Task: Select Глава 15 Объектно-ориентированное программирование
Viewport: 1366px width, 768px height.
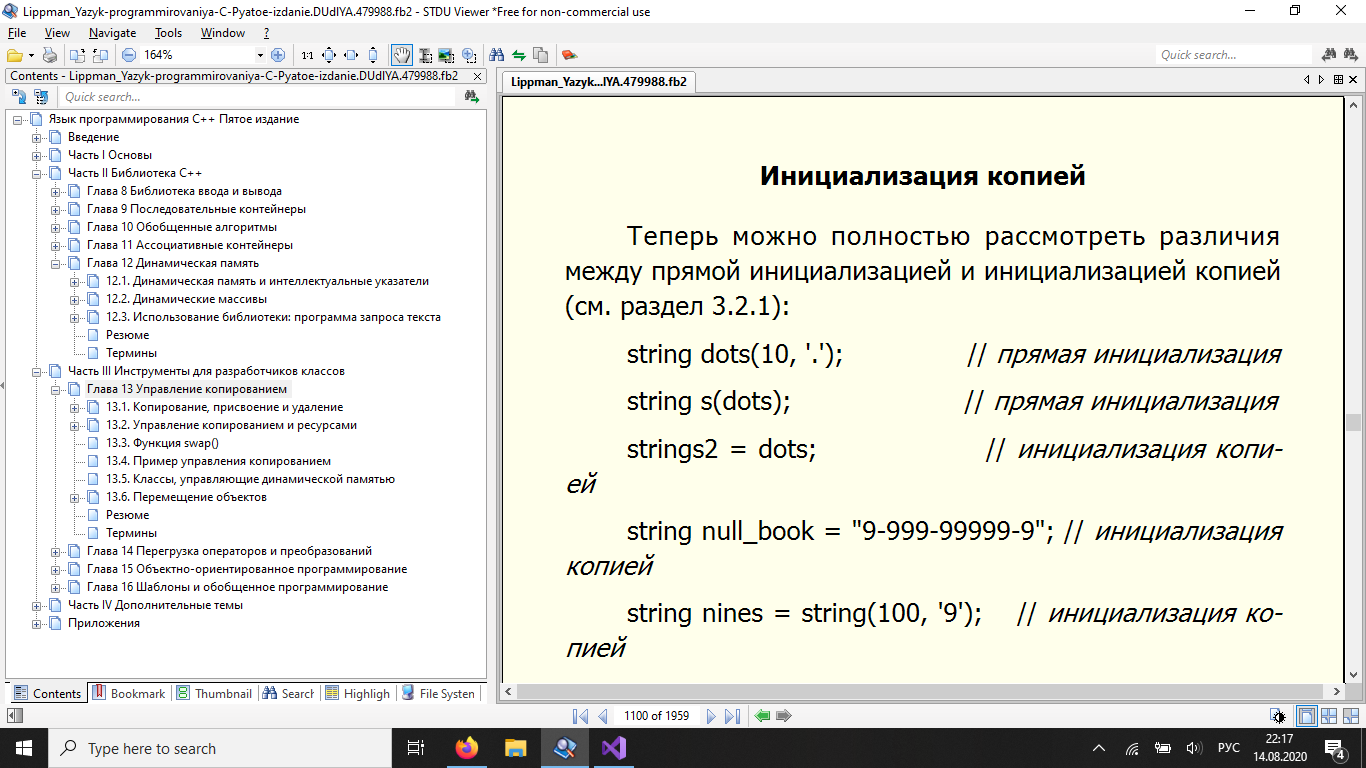Action: pyautogui.click(x=247, y=569)
